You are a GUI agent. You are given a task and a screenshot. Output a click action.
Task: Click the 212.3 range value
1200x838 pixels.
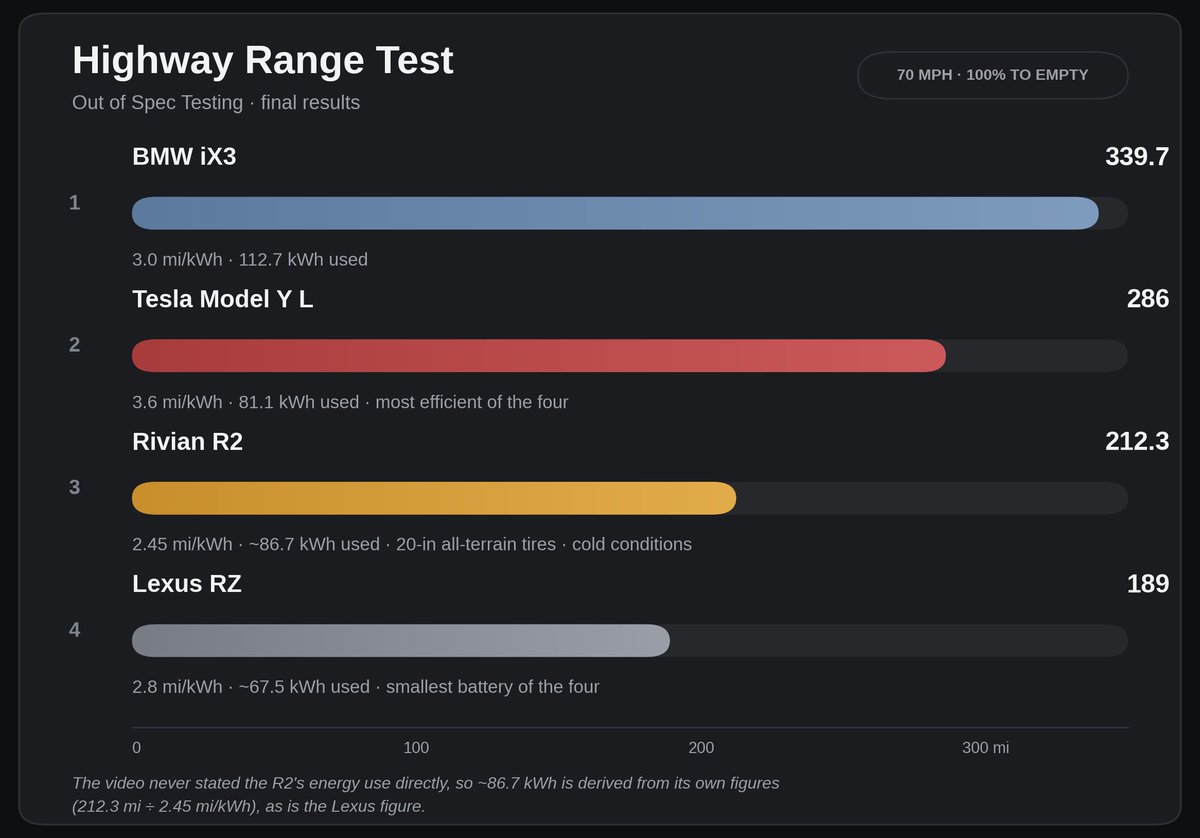(1137, 441)
